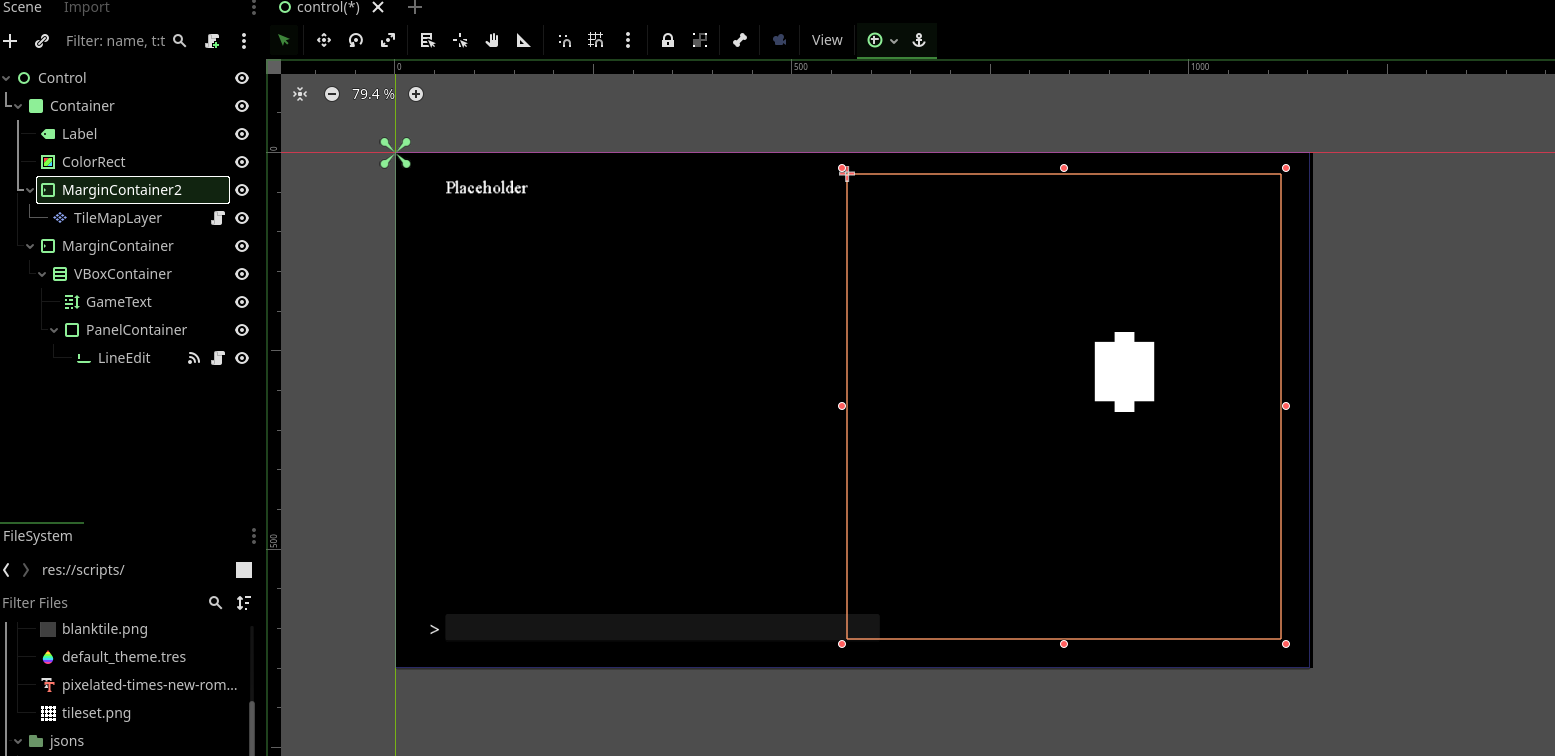Collapse the VBoxContainer tree node
Image resolution: width=1555 pixels, height=756 pixels.
coord(43,274)
